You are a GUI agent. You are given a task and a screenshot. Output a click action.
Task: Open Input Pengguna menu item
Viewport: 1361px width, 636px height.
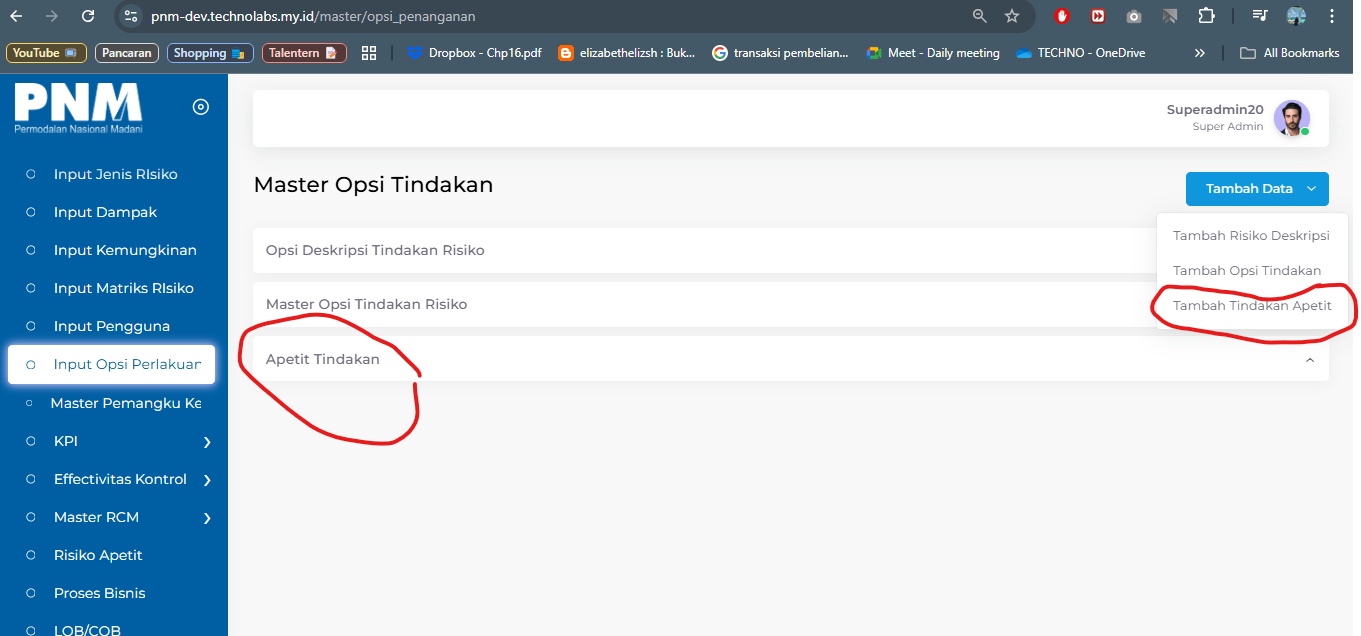coord(114,326)
